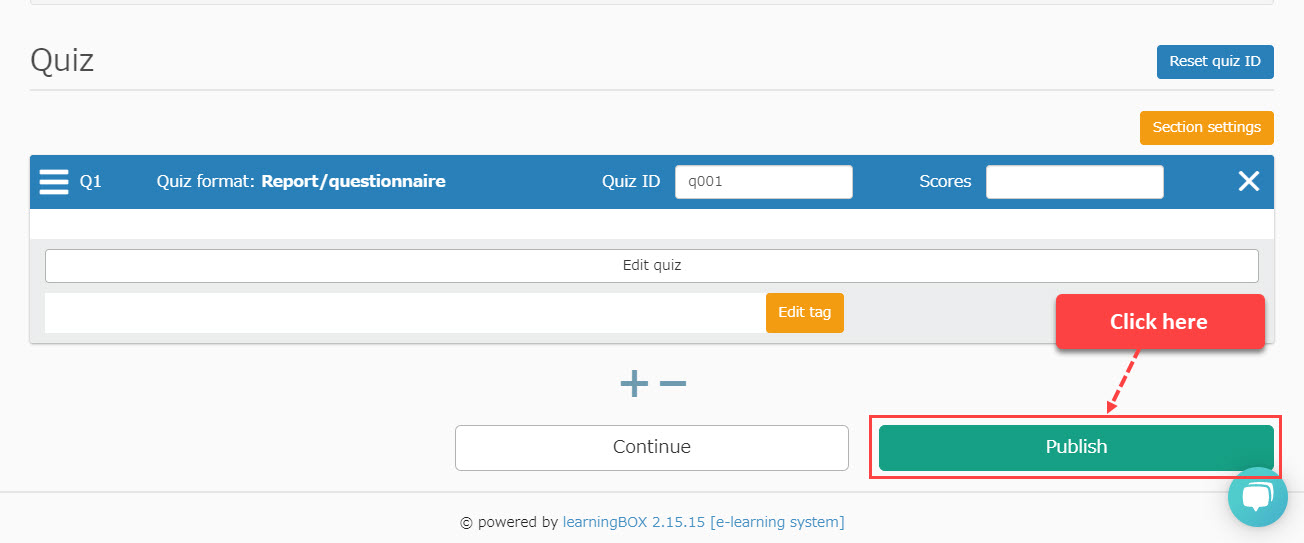This screenshot has height=543, width=1304.
Task: Click the red Click here callout
Action: (1159, 322)
